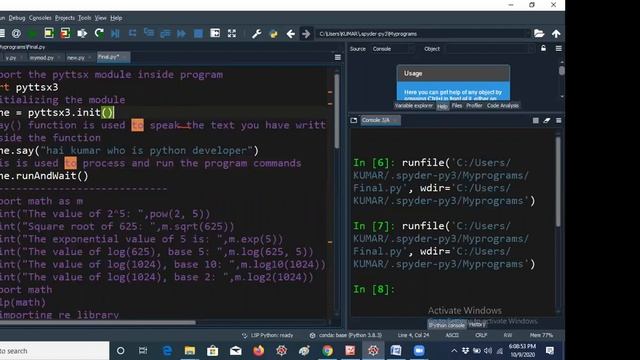Image resolution: width=640 pixels, height=360 pixels.
Task: Click Continue execution debug icon
Action: (182, 33)
